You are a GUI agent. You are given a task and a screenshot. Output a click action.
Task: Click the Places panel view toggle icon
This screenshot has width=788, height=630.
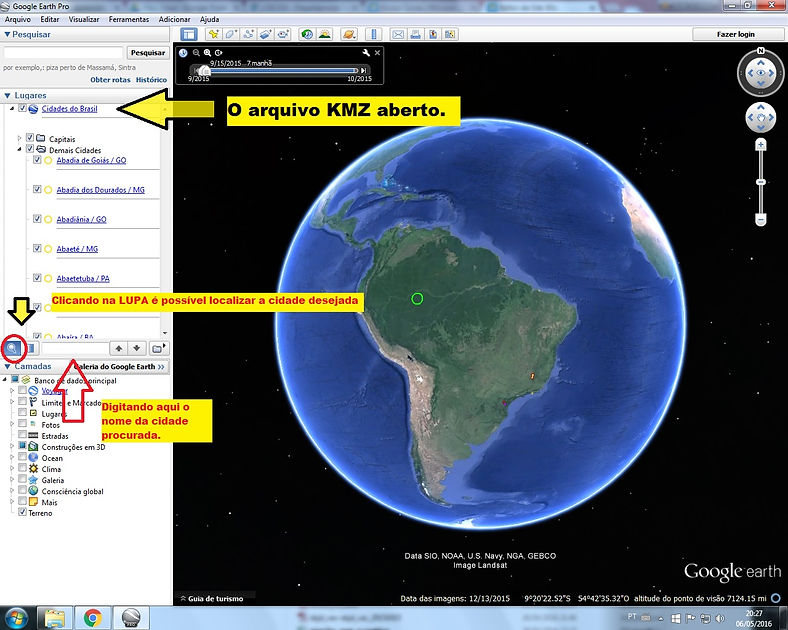[31, 348]
